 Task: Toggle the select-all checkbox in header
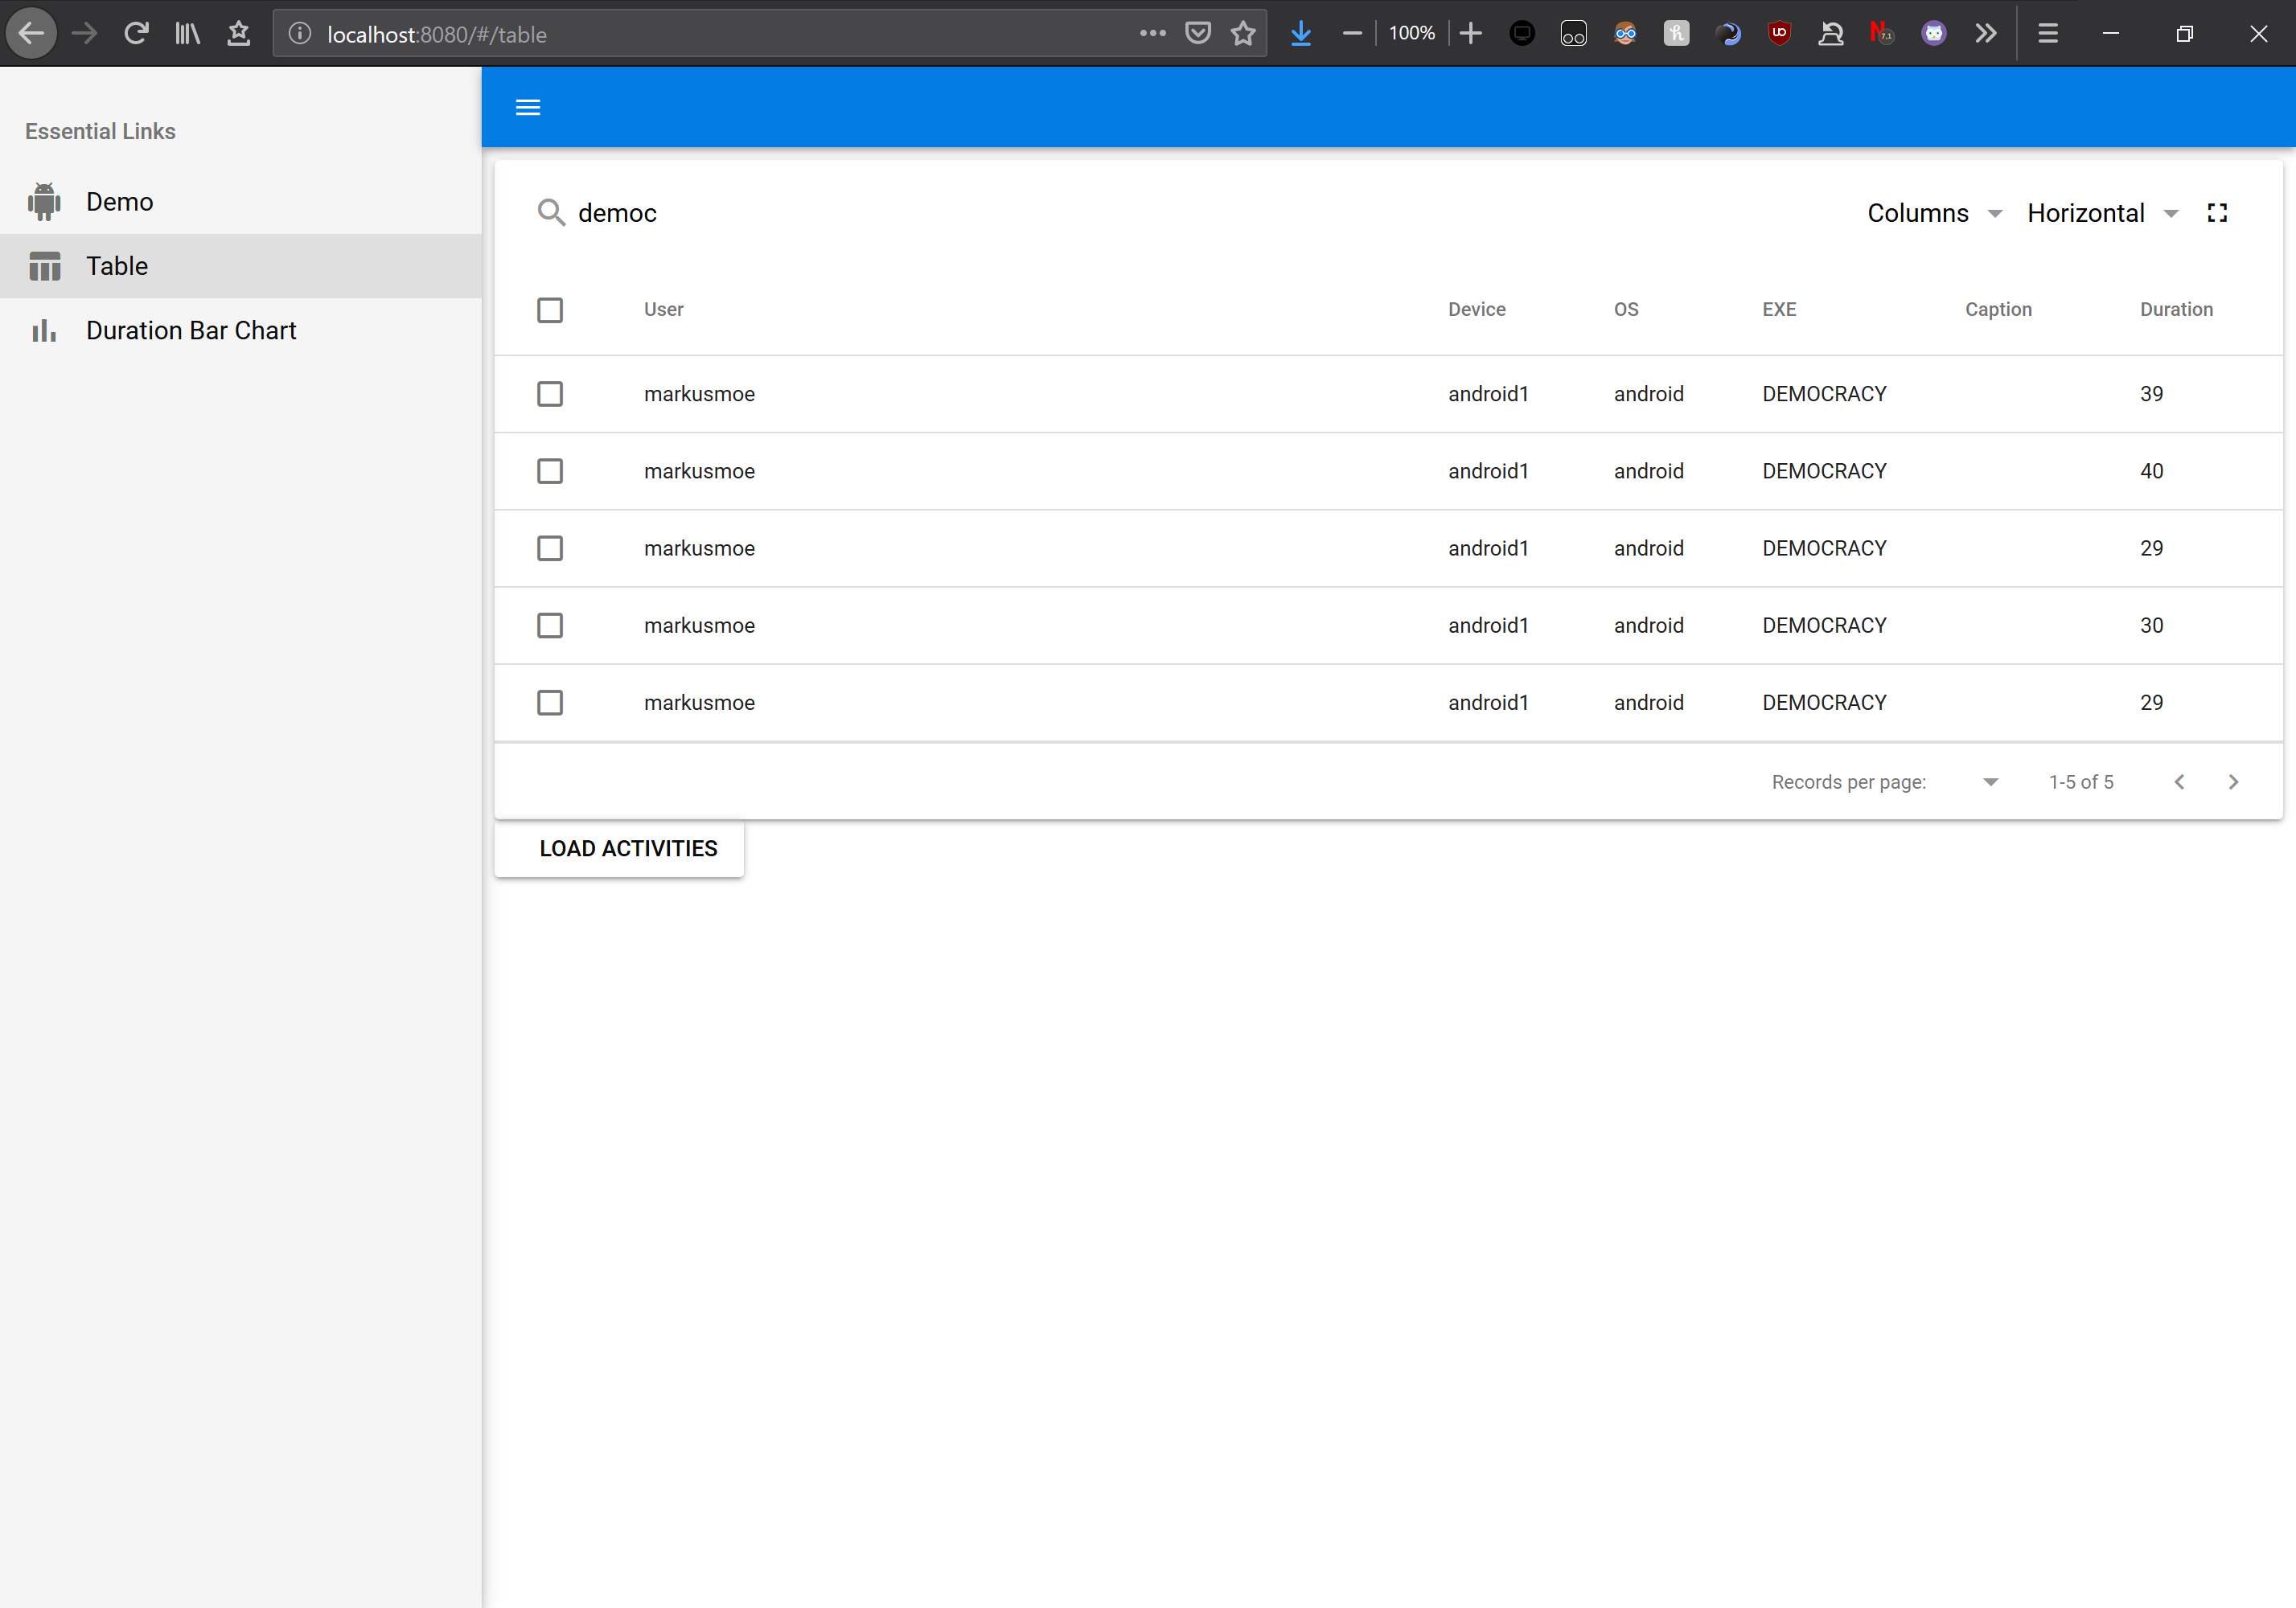coord(550,310)
